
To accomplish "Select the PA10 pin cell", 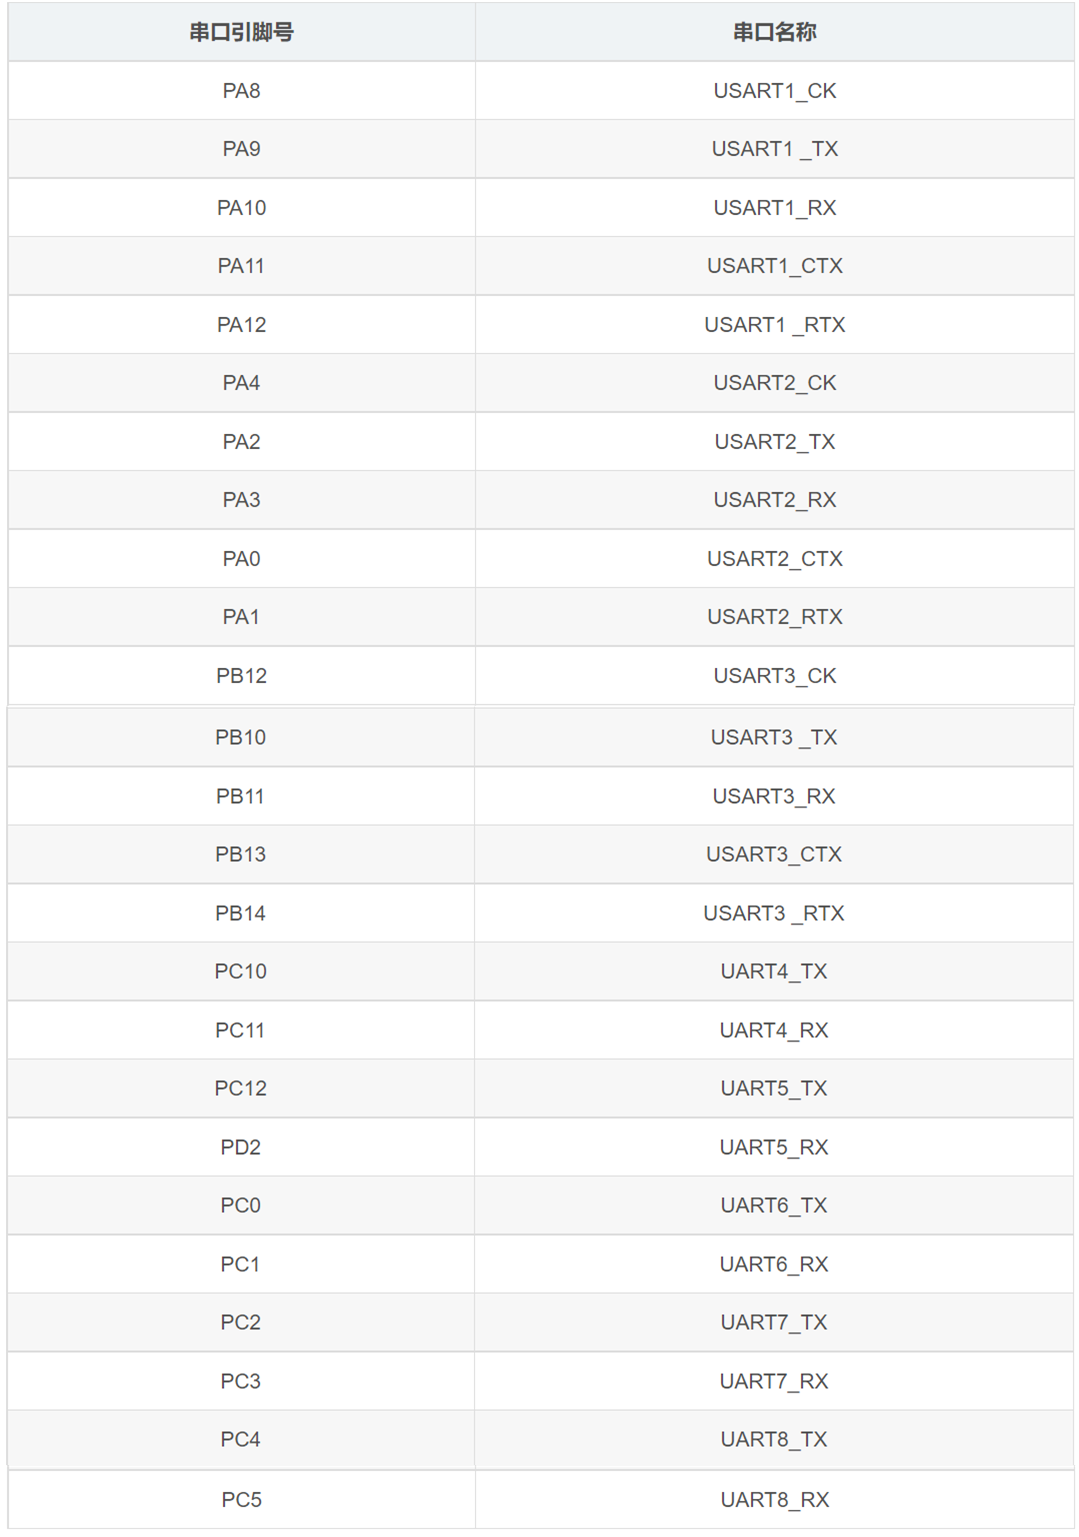I will [x=241, y=208].
